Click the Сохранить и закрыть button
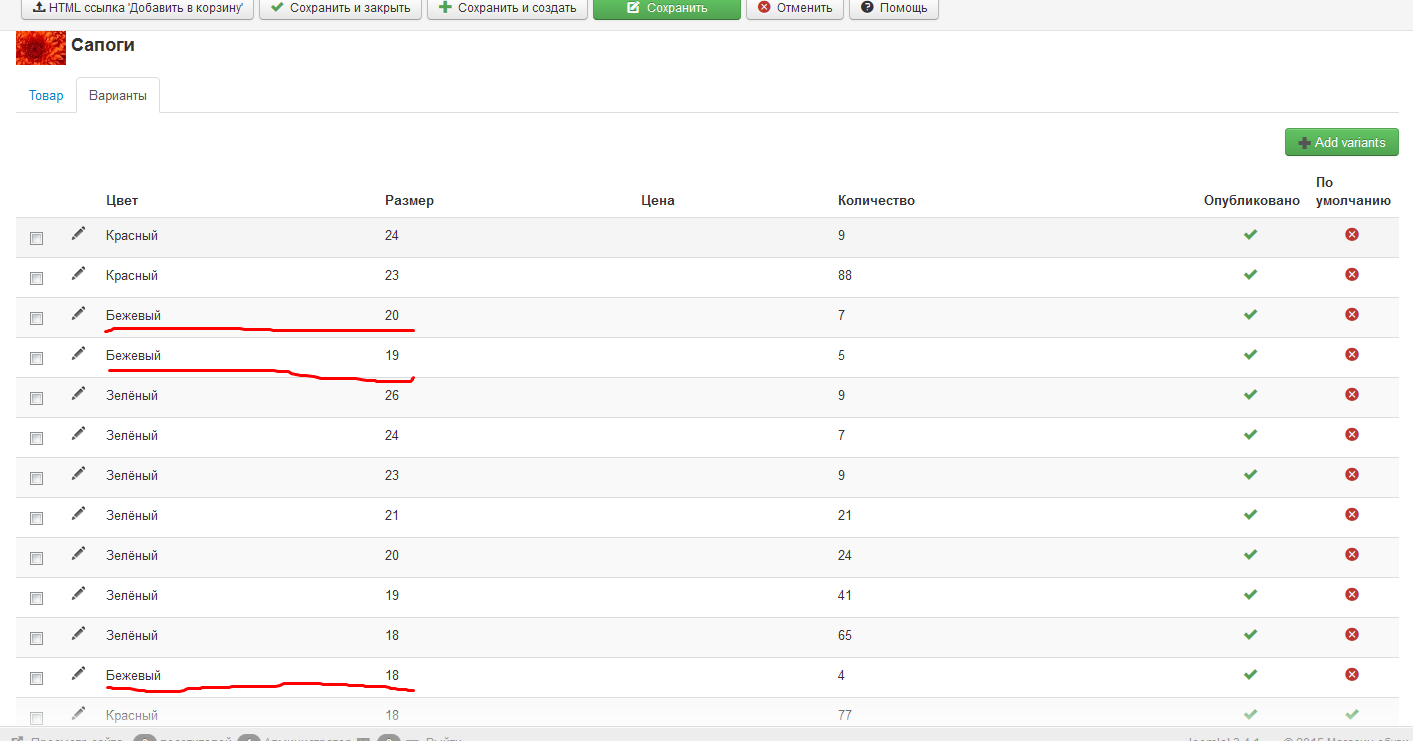 340,8
